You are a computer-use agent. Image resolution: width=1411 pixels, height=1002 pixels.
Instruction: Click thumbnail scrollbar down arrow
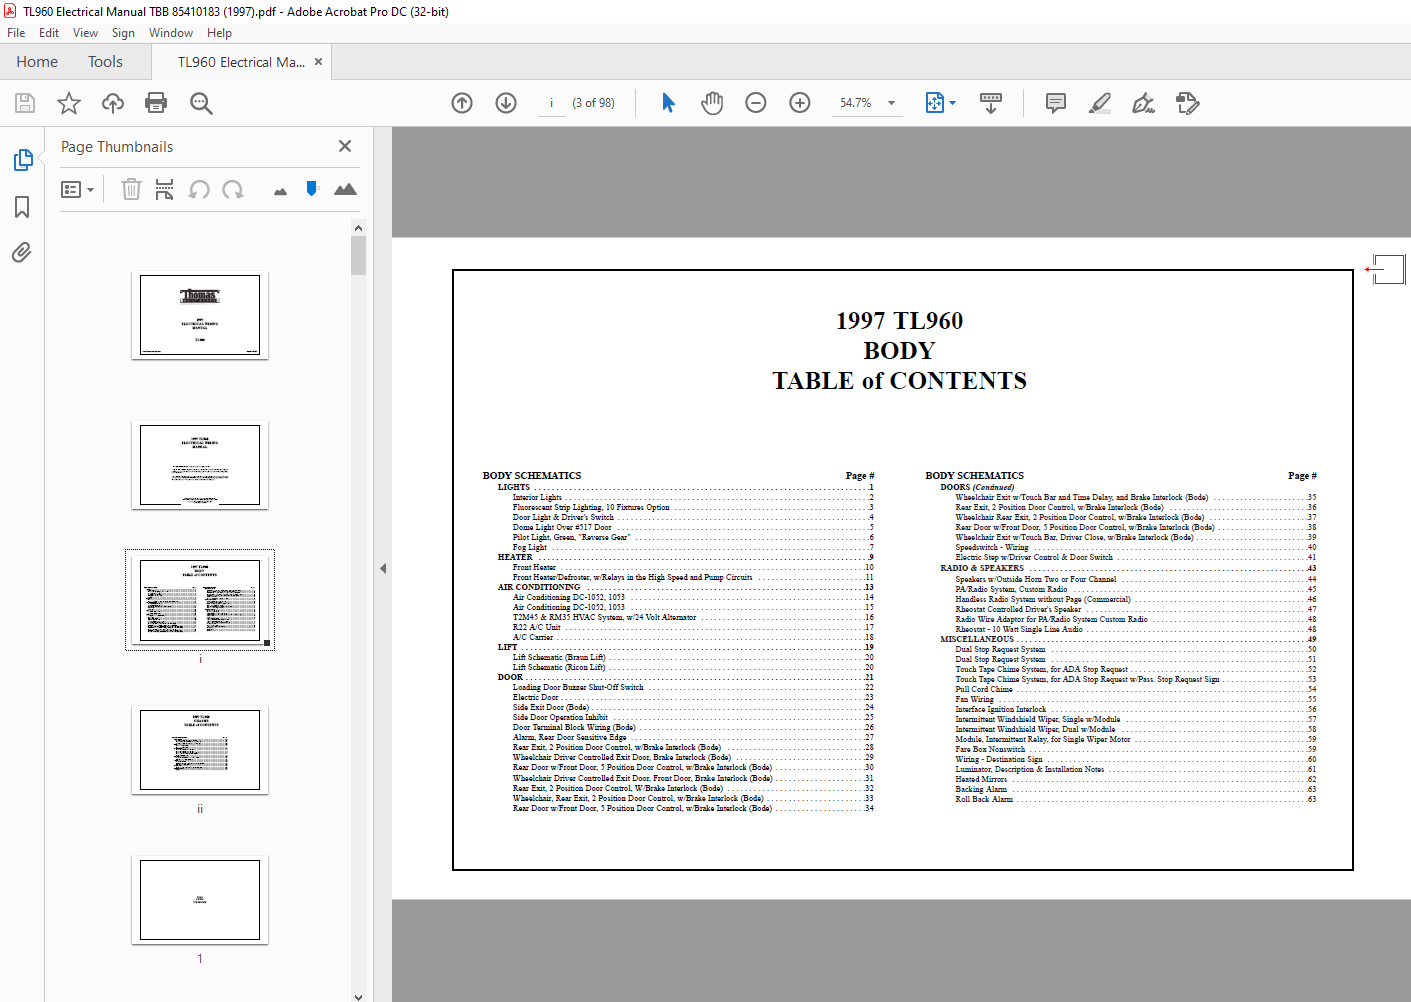(x=359, y=996)
